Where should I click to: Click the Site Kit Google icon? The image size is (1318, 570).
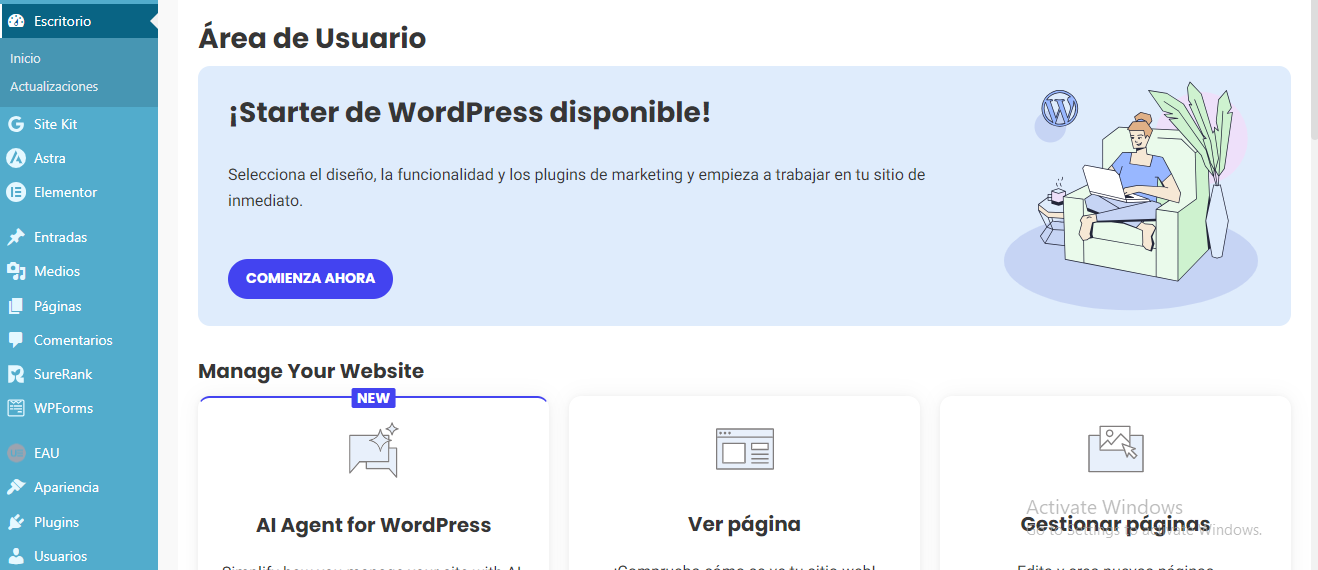[15, 124]
